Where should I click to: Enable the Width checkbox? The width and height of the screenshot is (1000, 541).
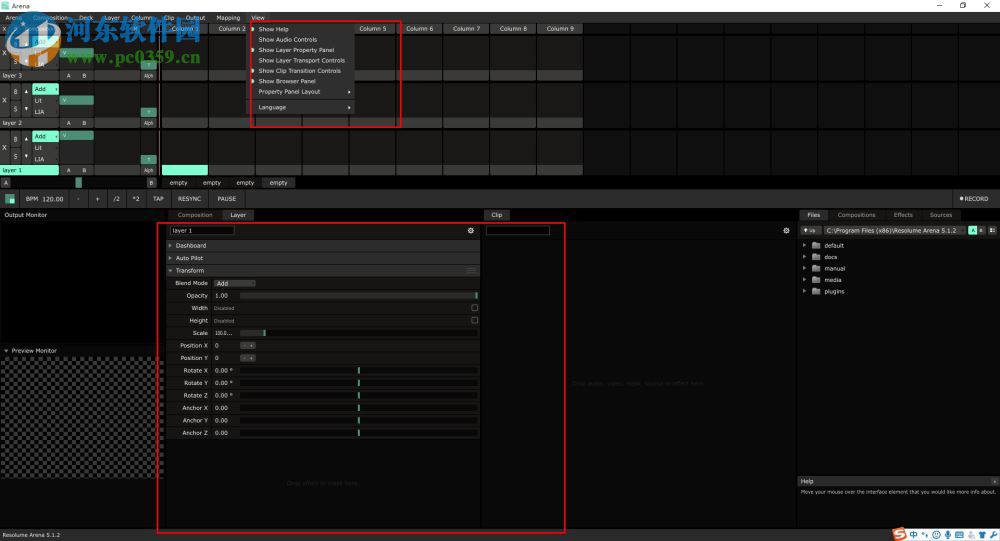pos(474,308)
